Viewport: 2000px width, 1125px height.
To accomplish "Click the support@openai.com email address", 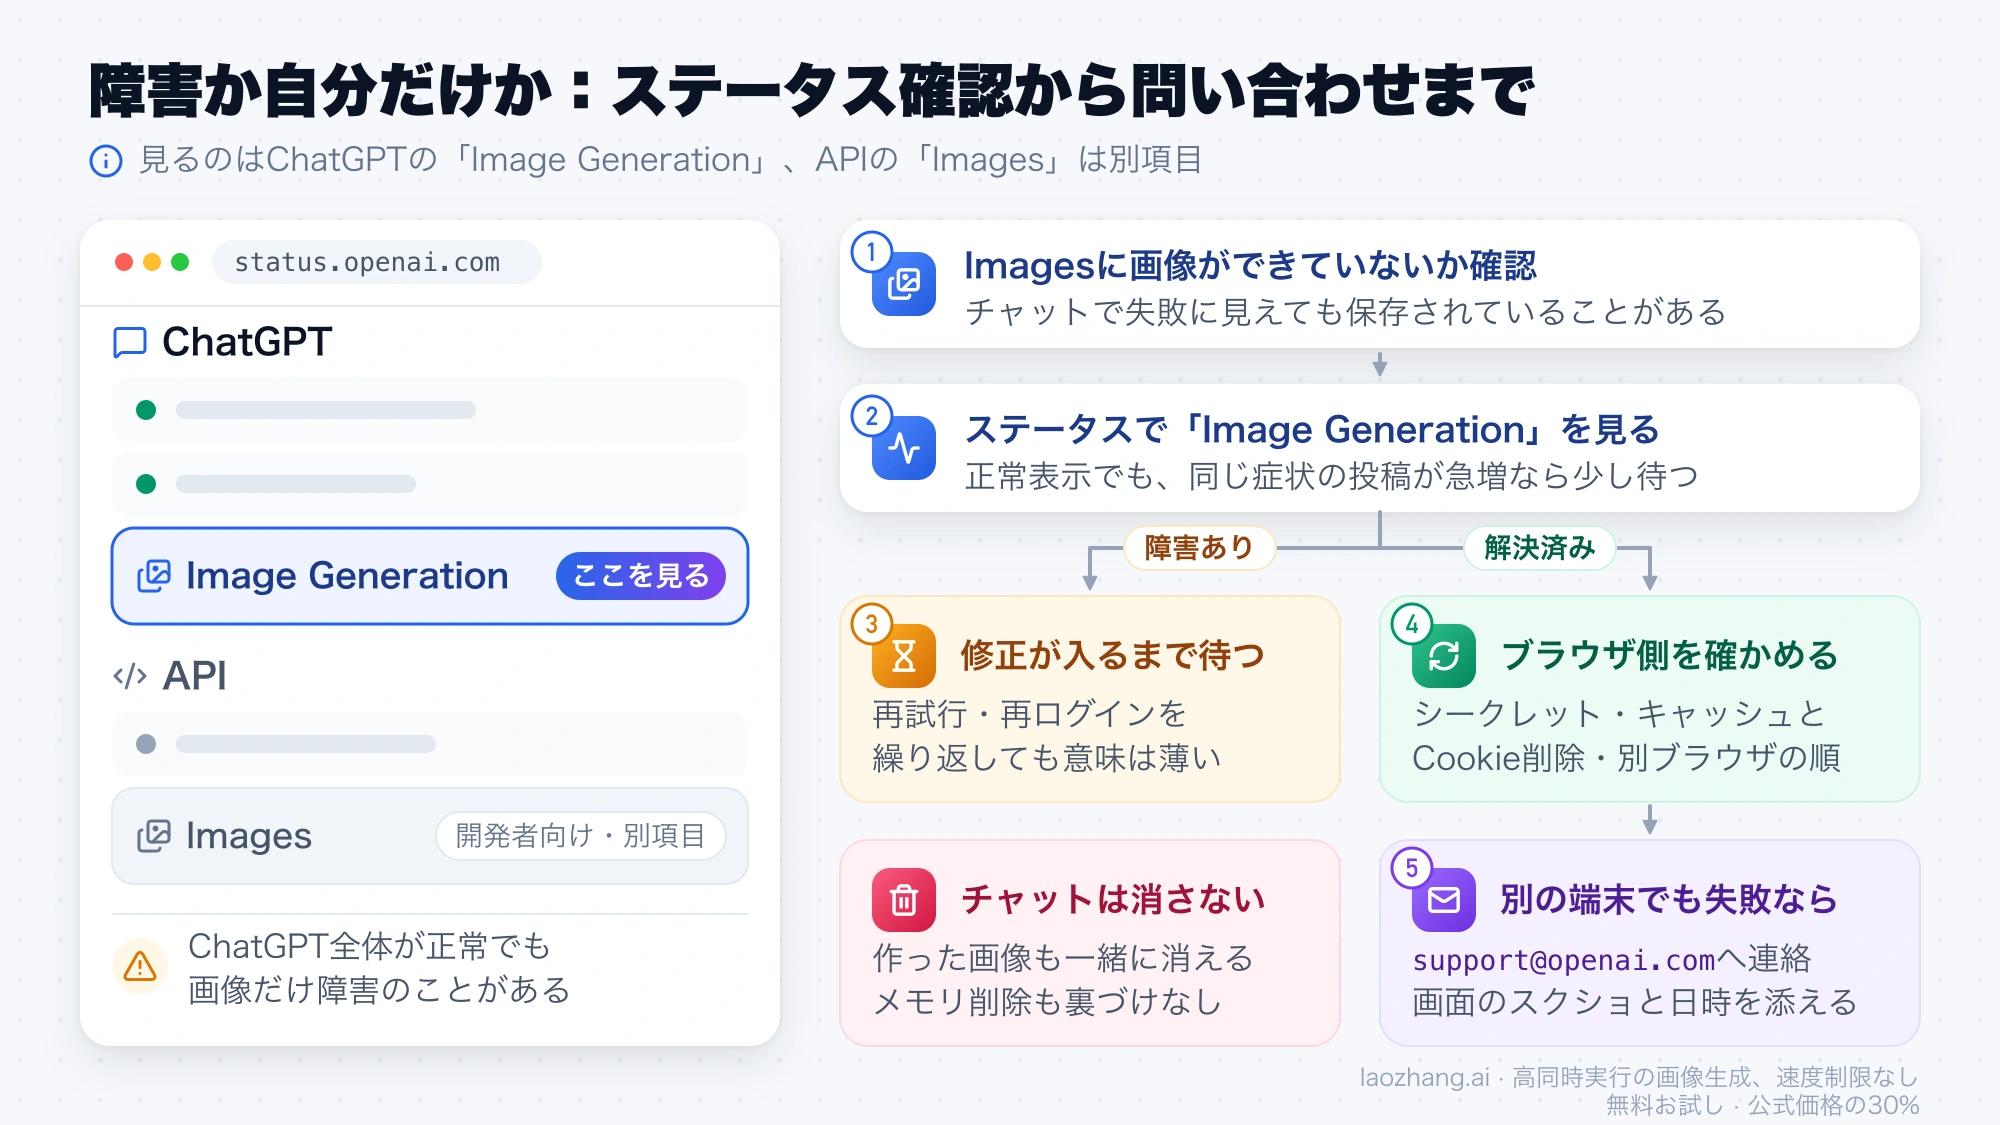I will tap(1564, 960).
